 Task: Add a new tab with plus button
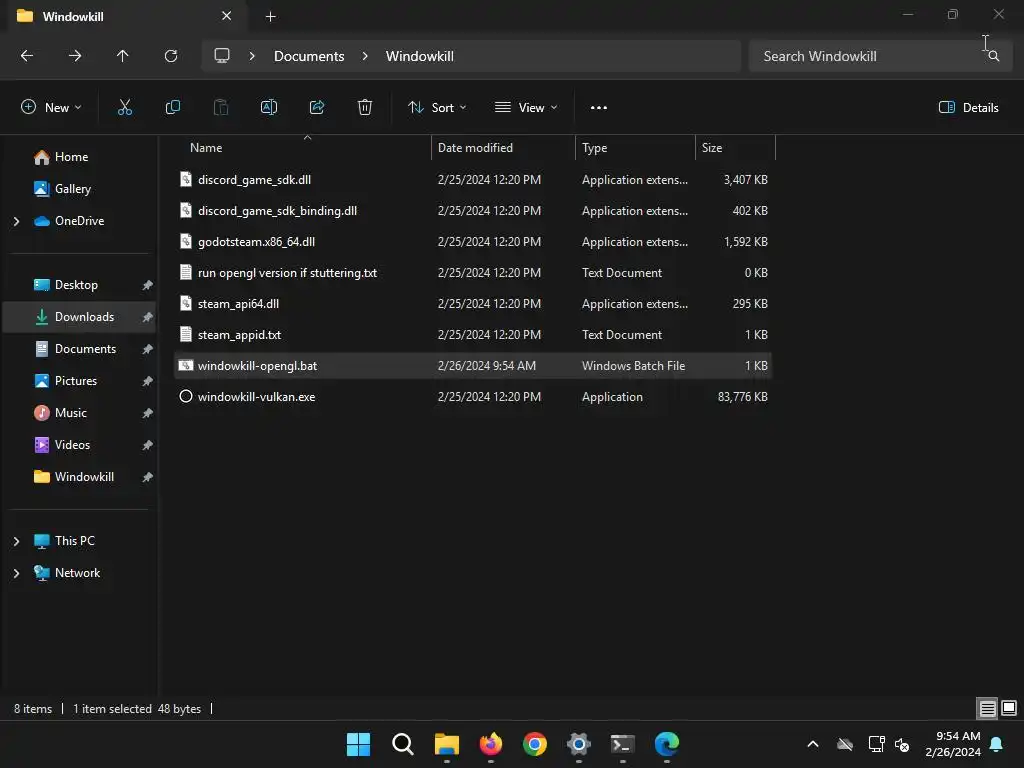point(270,16)
